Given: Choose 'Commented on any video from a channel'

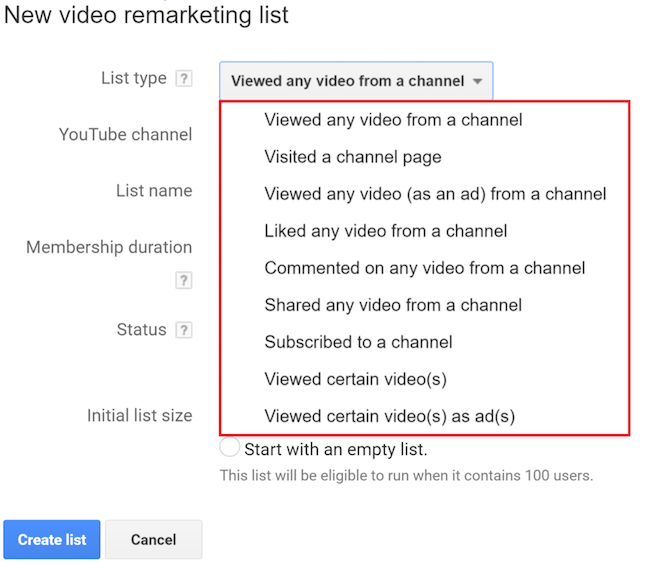Looking at the screenshot, I should (x=424, y=268).
